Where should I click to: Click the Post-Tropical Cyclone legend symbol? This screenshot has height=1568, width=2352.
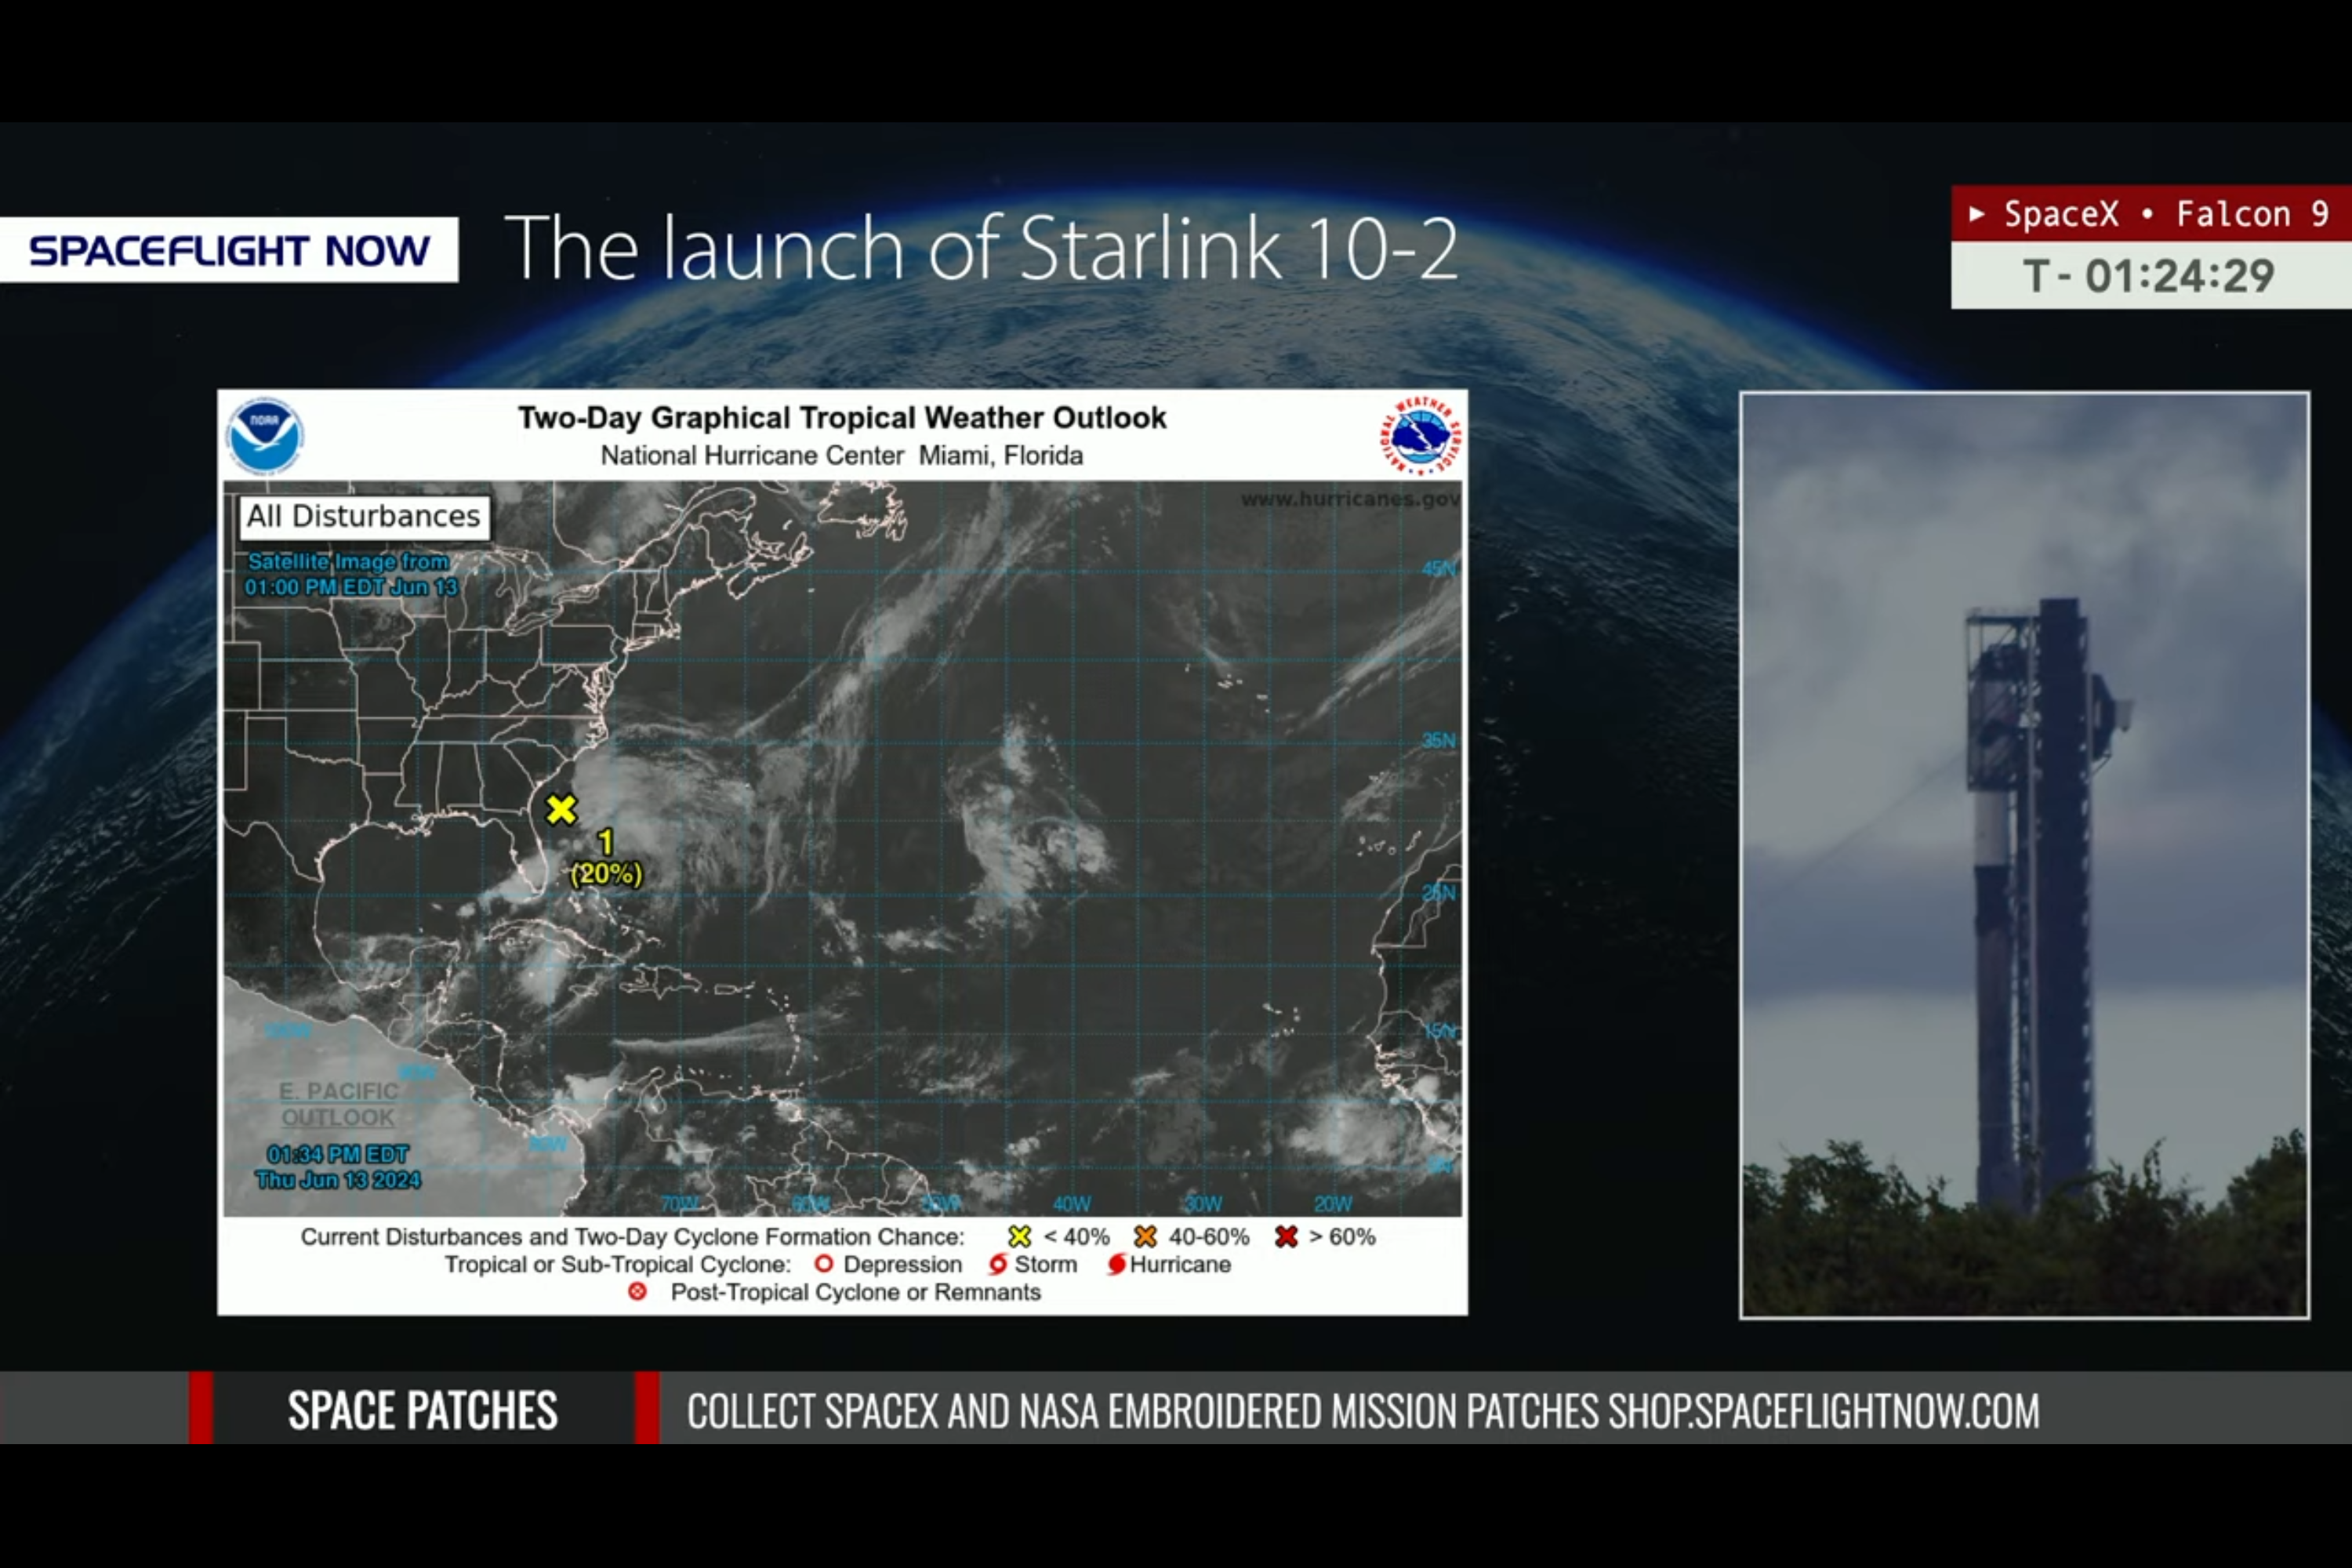point(637,1292)
